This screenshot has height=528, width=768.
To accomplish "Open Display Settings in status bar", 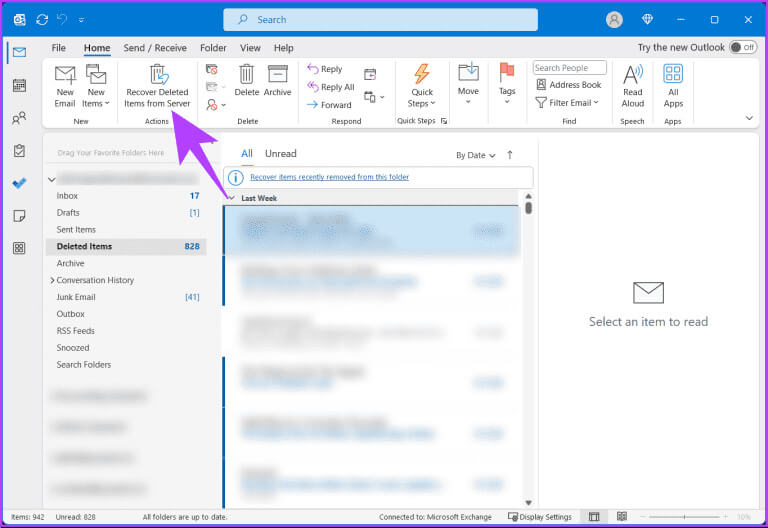I will coord(540,517).
